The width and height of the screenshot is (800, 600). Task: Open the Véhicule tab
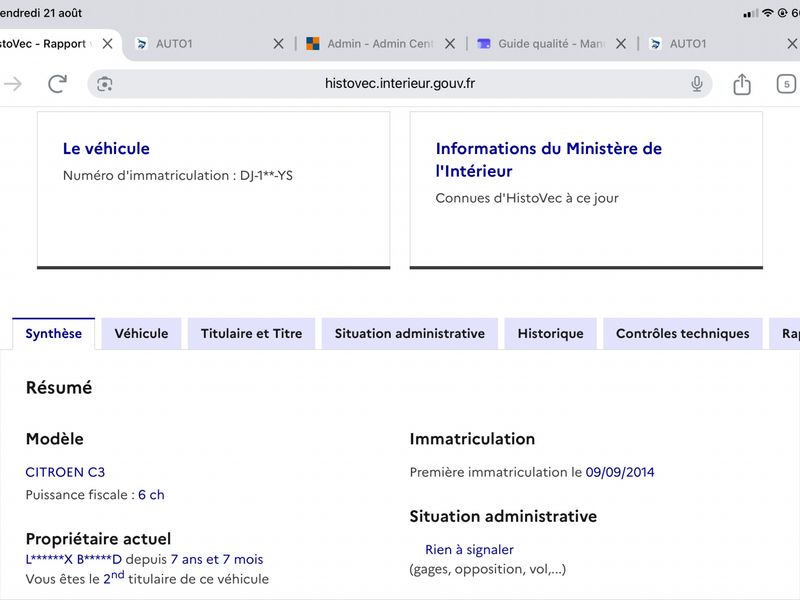[x=141, y=334]
